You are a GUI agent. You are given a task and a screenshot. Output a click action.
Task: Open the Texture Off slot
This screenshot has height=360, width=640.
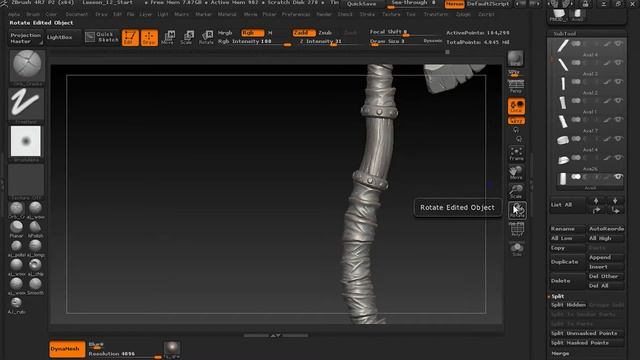(x=27, y=180)
